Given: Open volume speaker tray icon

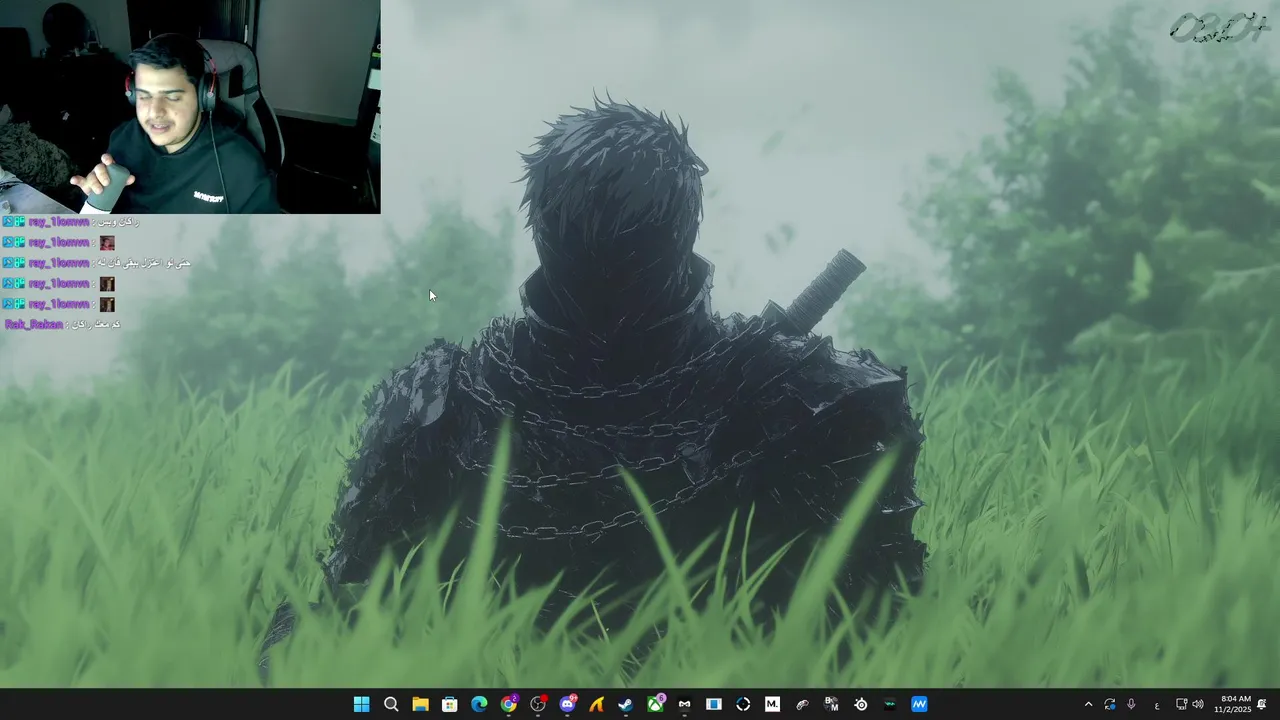Looking at the screenshot, I should point(1198,705).
